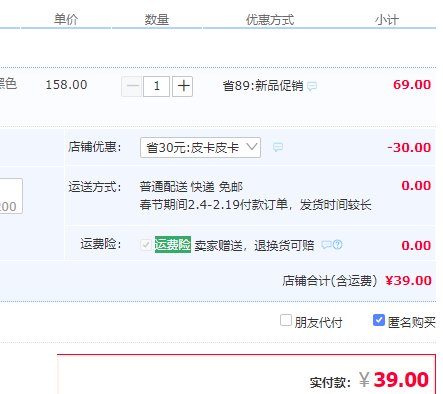The image size is (443, 394).
Task: Click the question mark help icon for 运费险
Action: 338,245
